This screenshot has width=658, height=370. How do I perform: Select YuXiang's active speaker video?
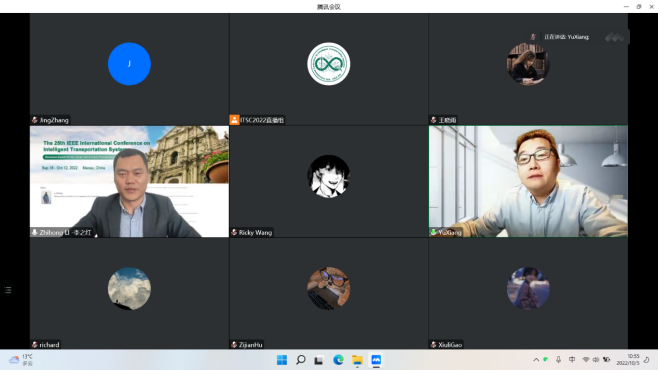point(528,181)
